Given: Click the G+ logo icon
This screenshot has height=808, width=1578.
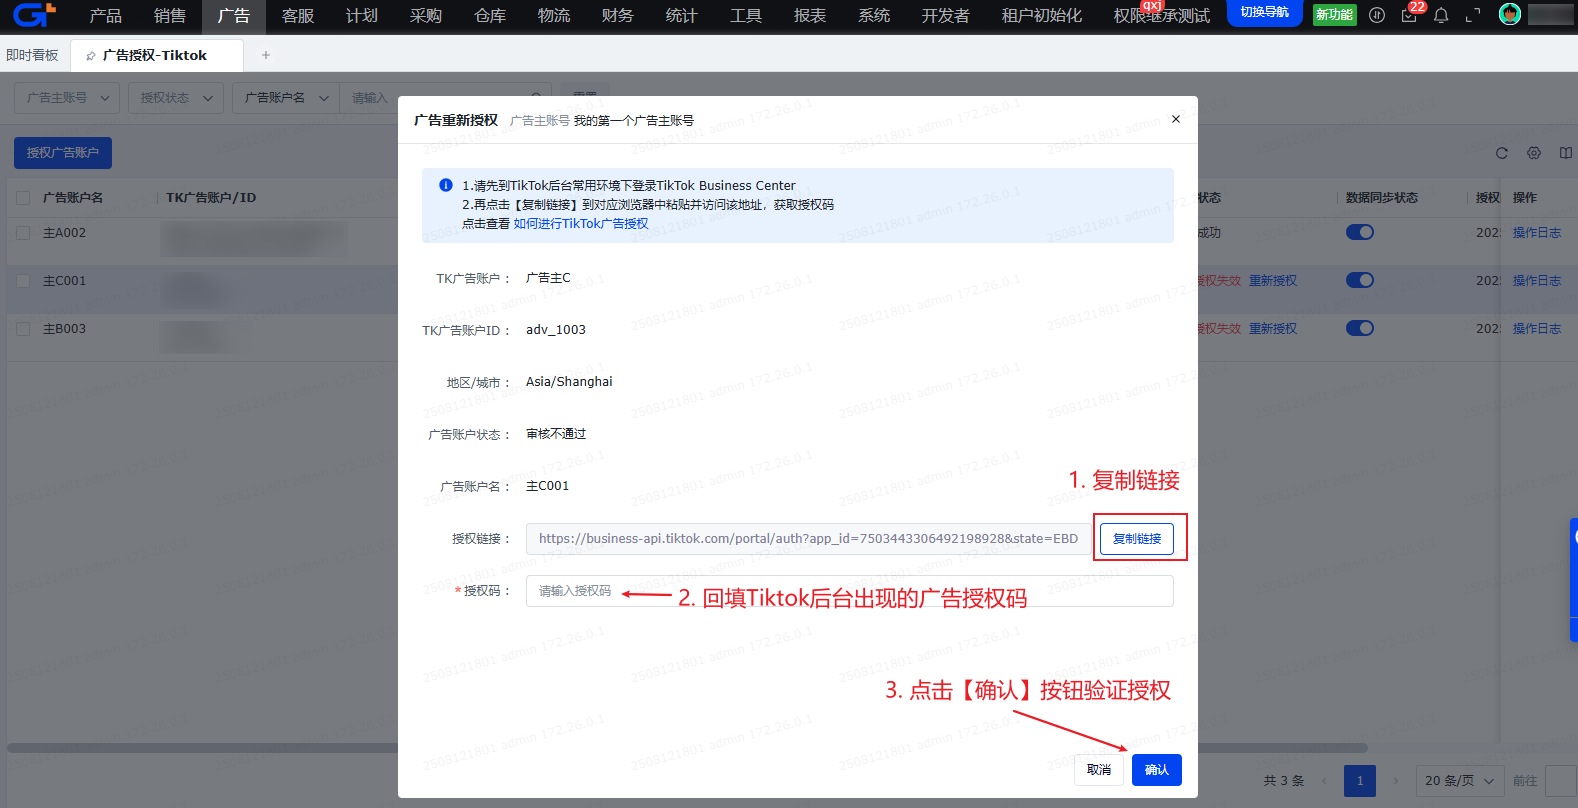Looking at the screenshot, I should tap(33, 15).
